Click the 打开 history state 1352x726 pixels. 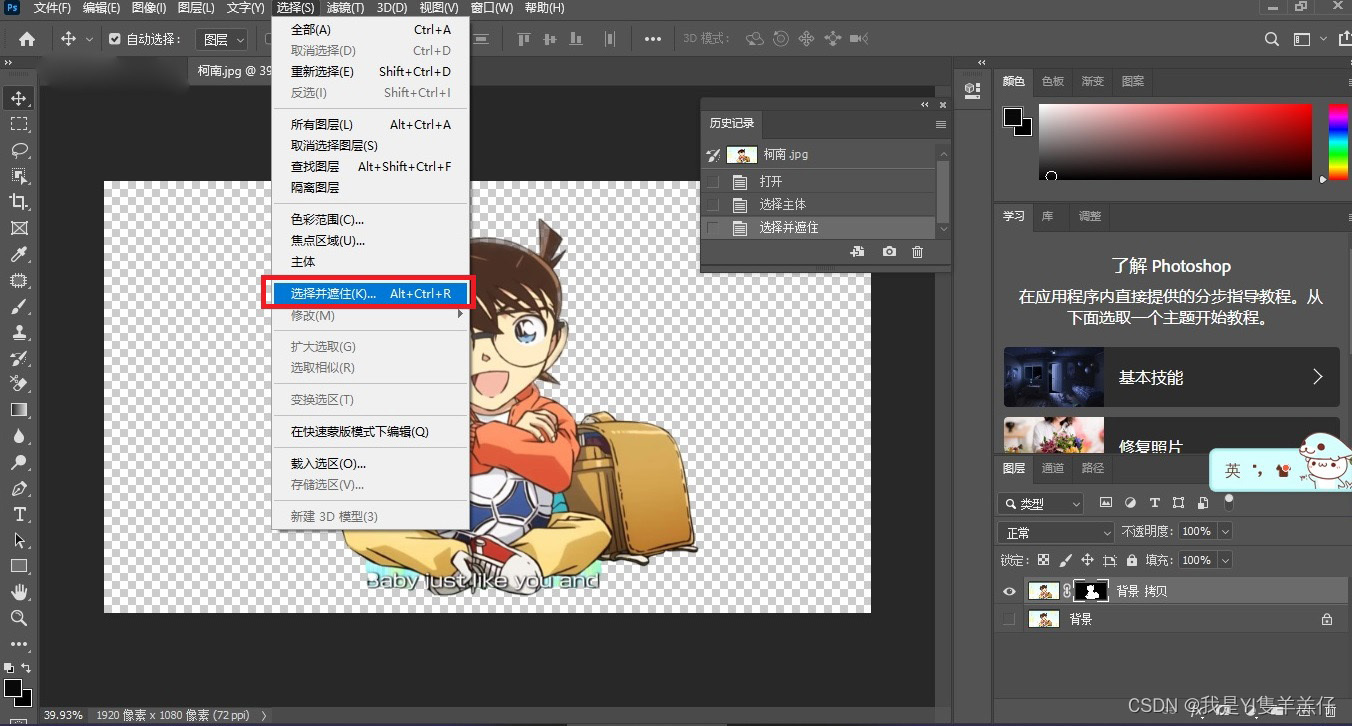[x=820, y=181]
